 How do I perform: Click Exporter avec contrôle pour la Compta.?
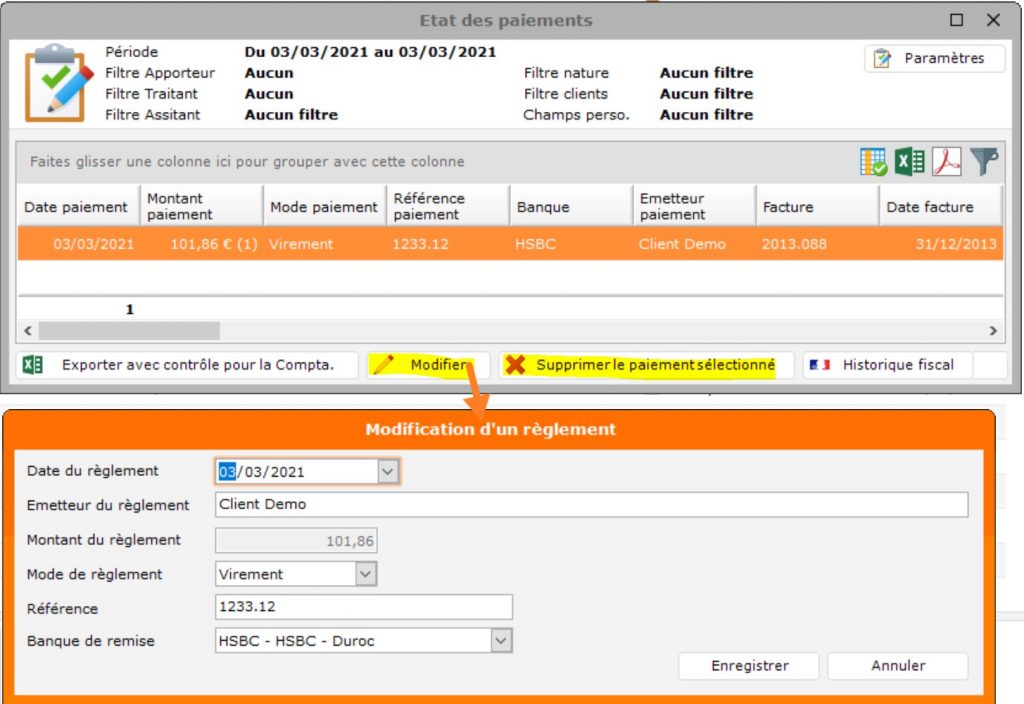pyautogui.click(x=187, y=365)
